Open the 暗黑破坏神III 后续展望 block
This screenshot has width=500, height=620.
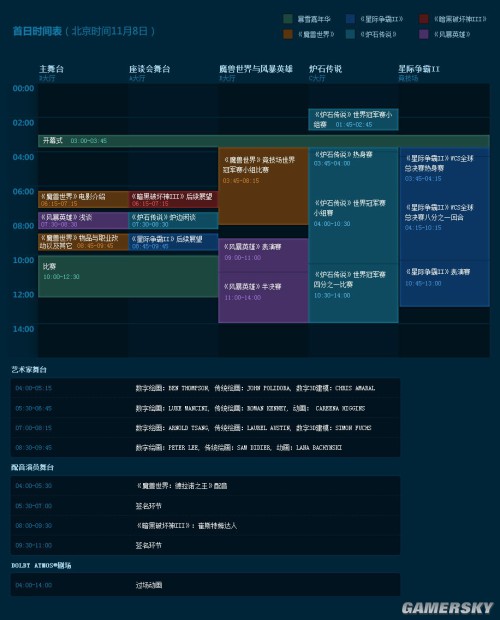point(173,199)
